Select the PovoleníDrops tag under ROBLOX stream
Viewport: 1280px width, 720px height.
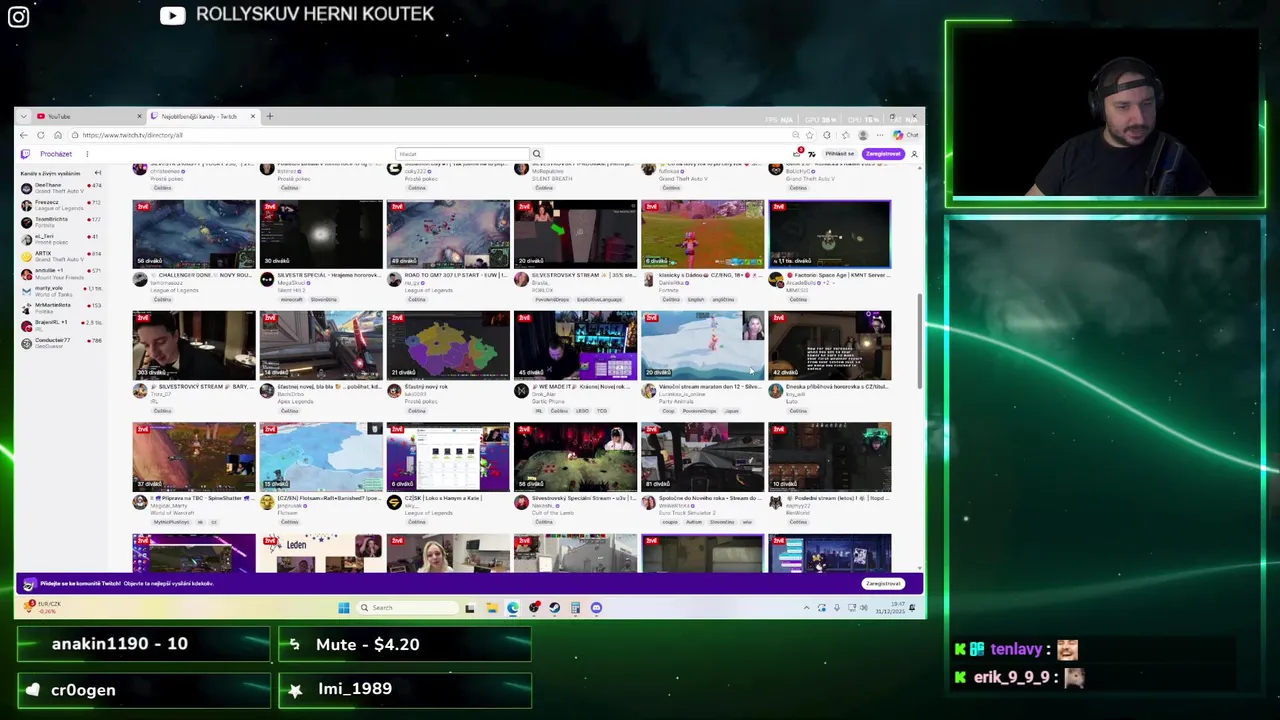coord(552,299)
